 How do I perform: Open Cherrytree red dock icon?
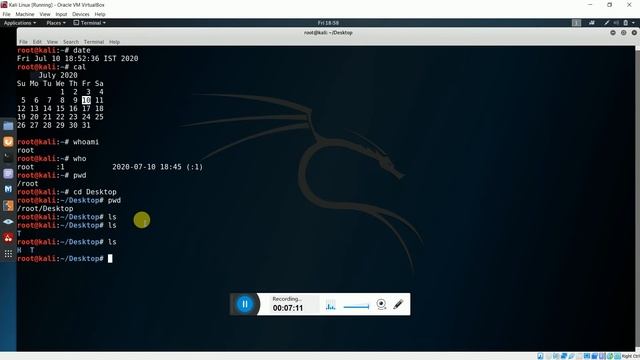[8, 238]
